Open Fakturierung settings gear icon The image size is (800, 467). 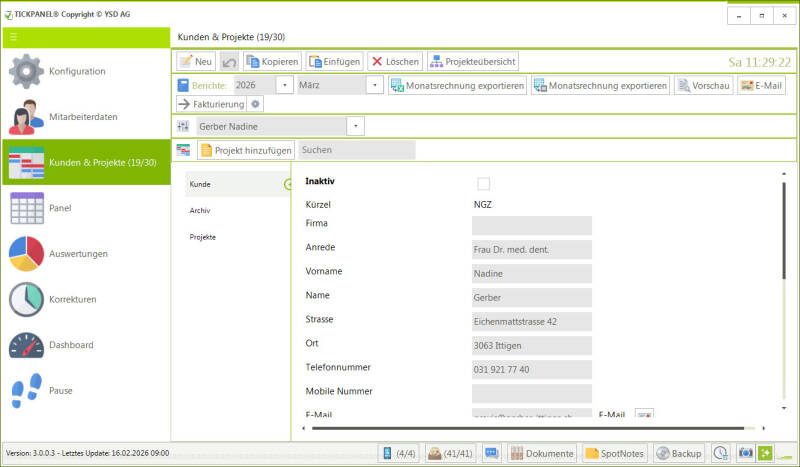255,104
